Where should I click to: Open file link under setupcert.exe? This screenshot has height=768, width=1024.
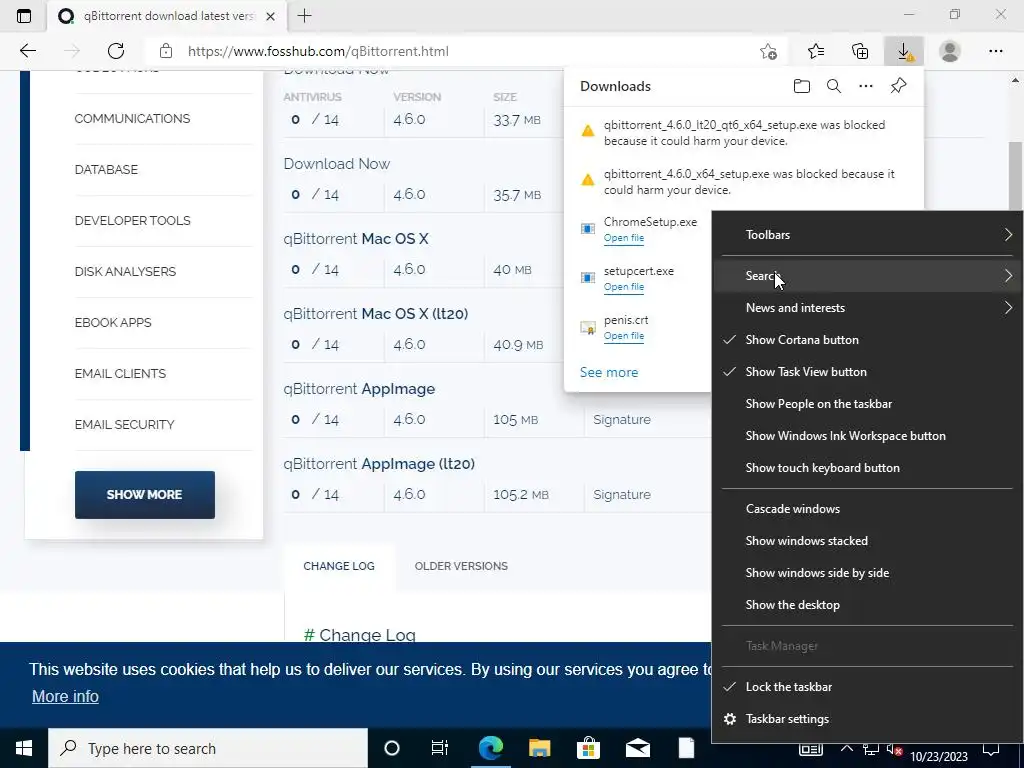[x=624, y=287]
